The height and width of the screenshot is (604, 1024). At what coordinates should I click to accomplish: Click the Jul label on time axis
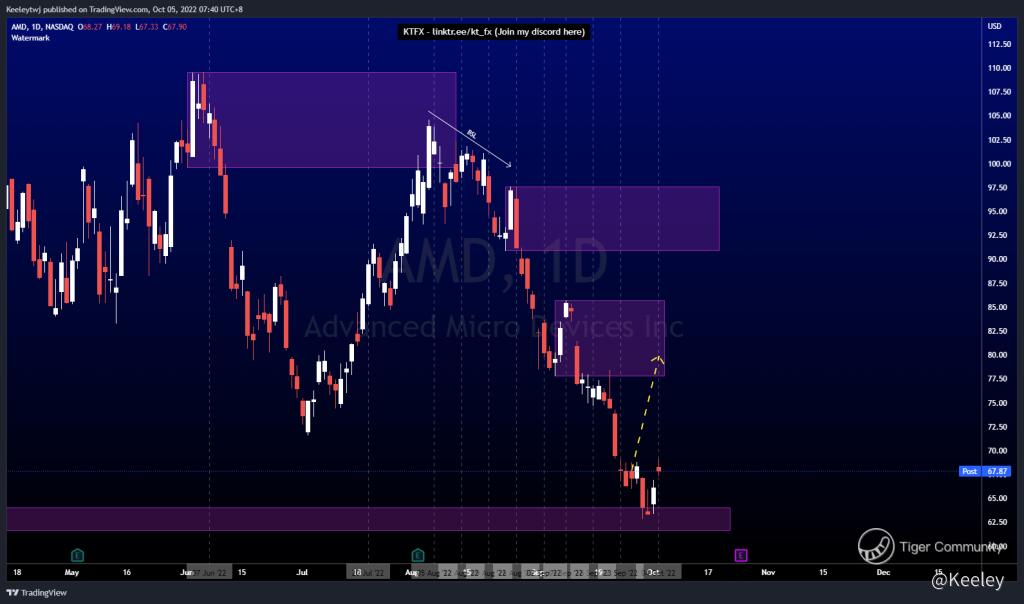click(302, 572)
